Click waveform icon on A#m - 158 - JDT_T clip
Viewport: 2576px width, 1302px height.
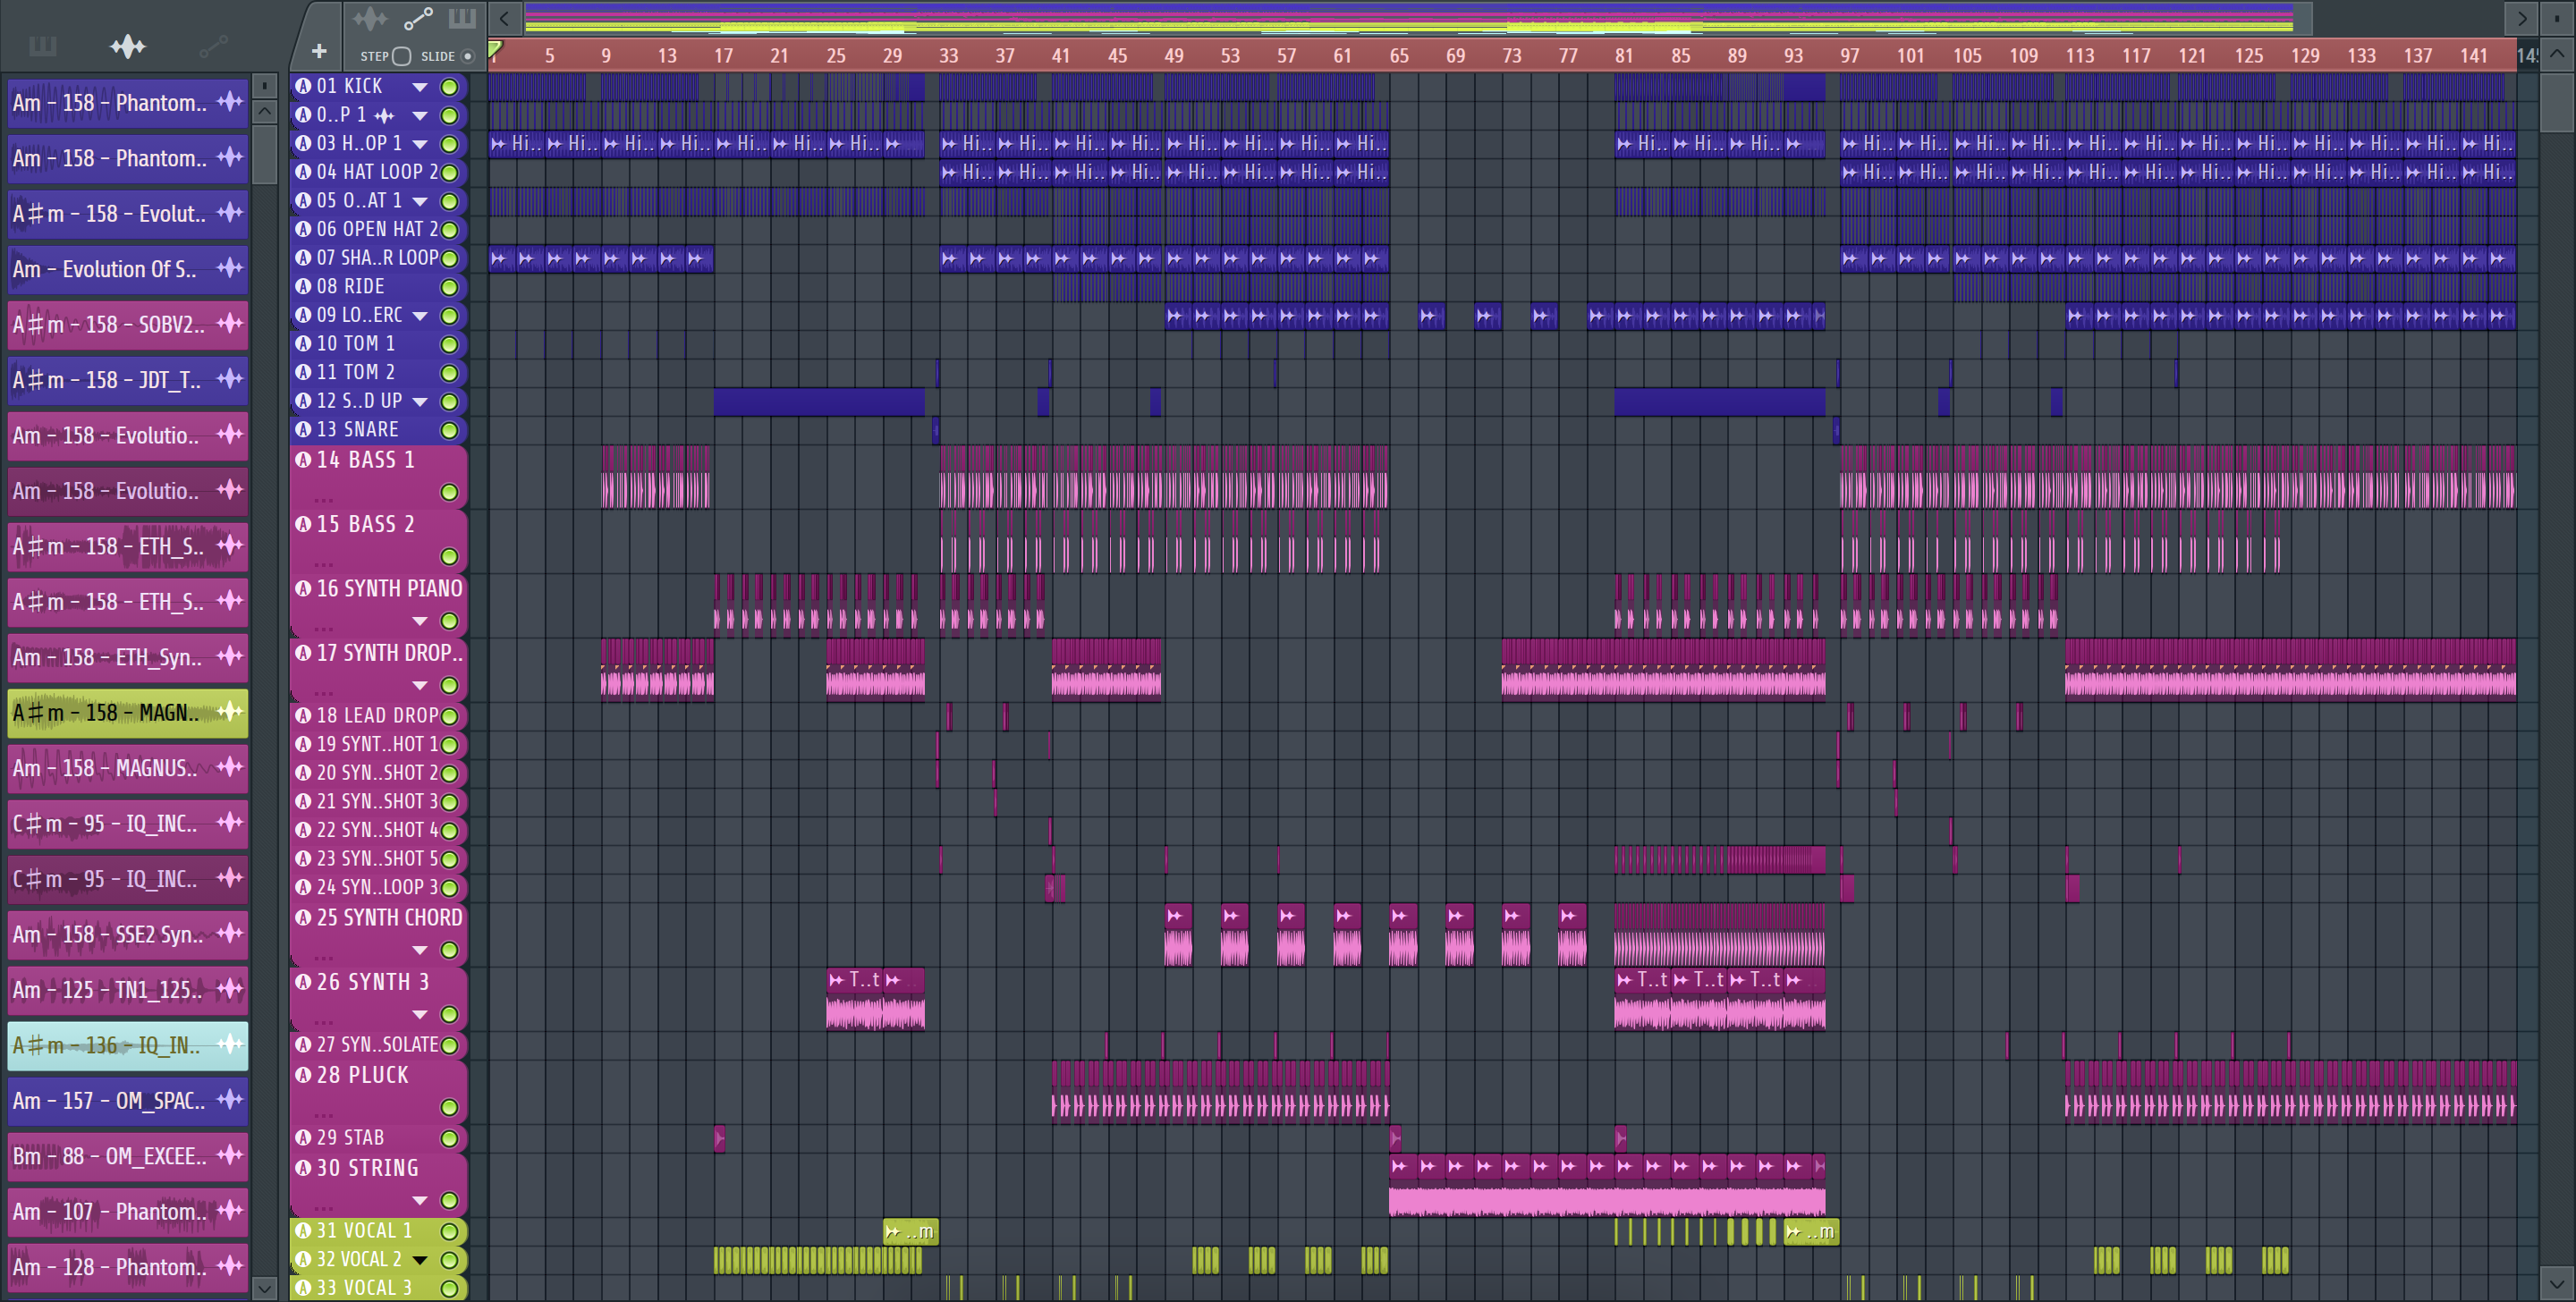[230, 379]
